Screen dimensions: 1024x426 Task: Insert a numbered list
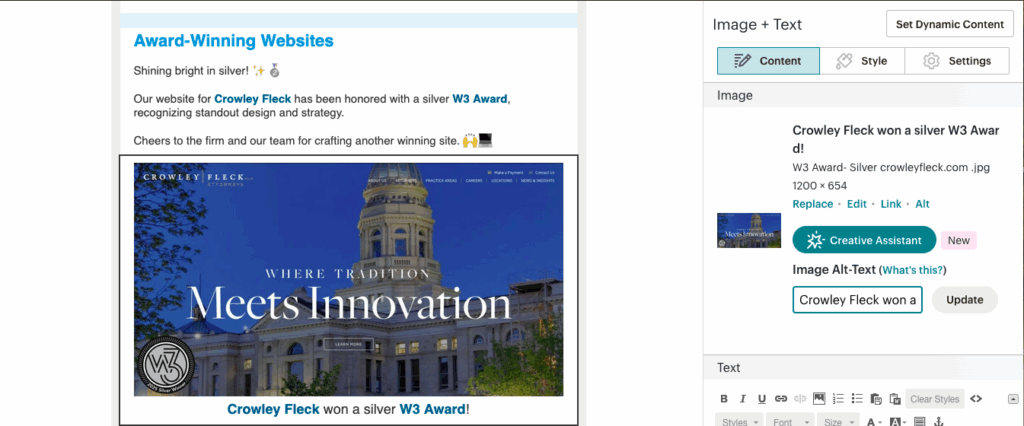pyautogui.click(x=839, y=399)
